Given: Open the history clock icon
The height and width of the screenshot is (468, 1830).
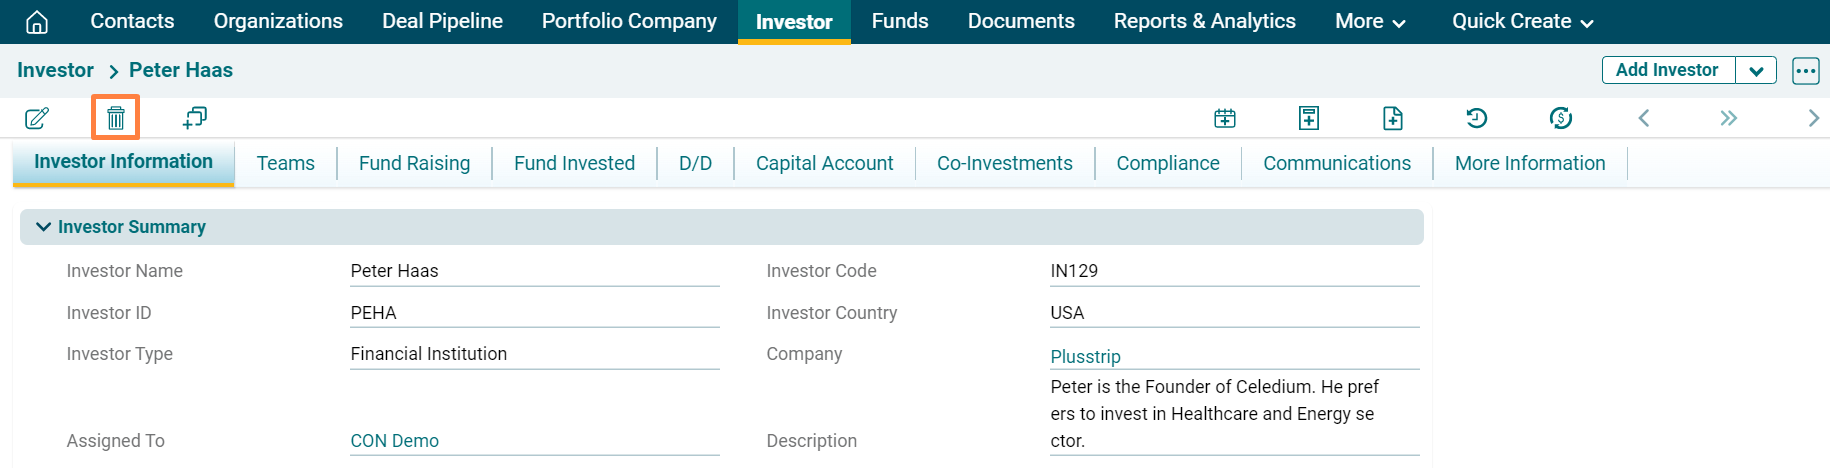Looking at the screenshot, I should 1476,118.
